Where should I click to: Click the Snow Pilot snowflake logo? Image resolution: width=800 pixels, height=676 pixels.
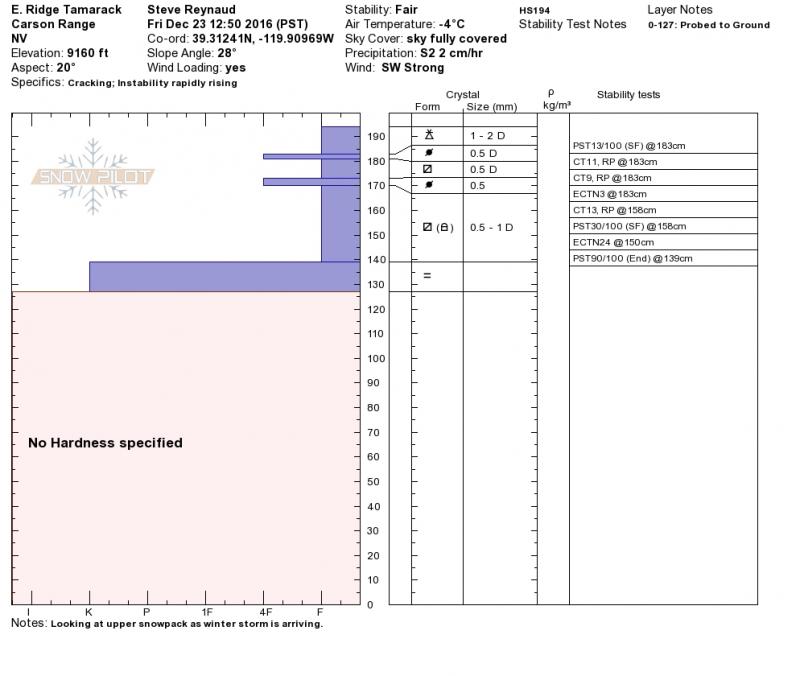tap(93, 177)
